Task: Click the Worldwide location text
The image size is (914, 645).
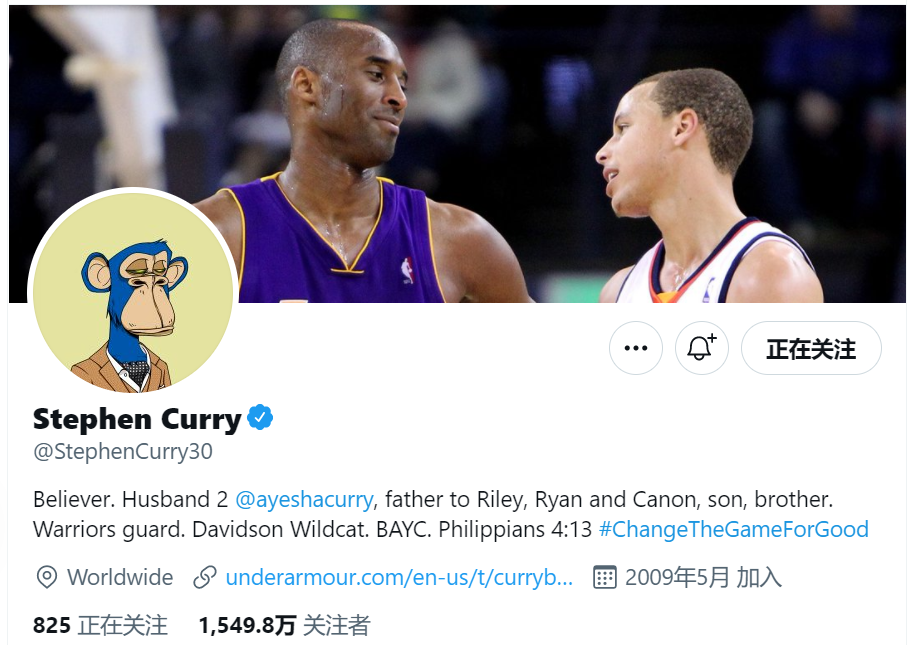Action: [x=120, y=577]
